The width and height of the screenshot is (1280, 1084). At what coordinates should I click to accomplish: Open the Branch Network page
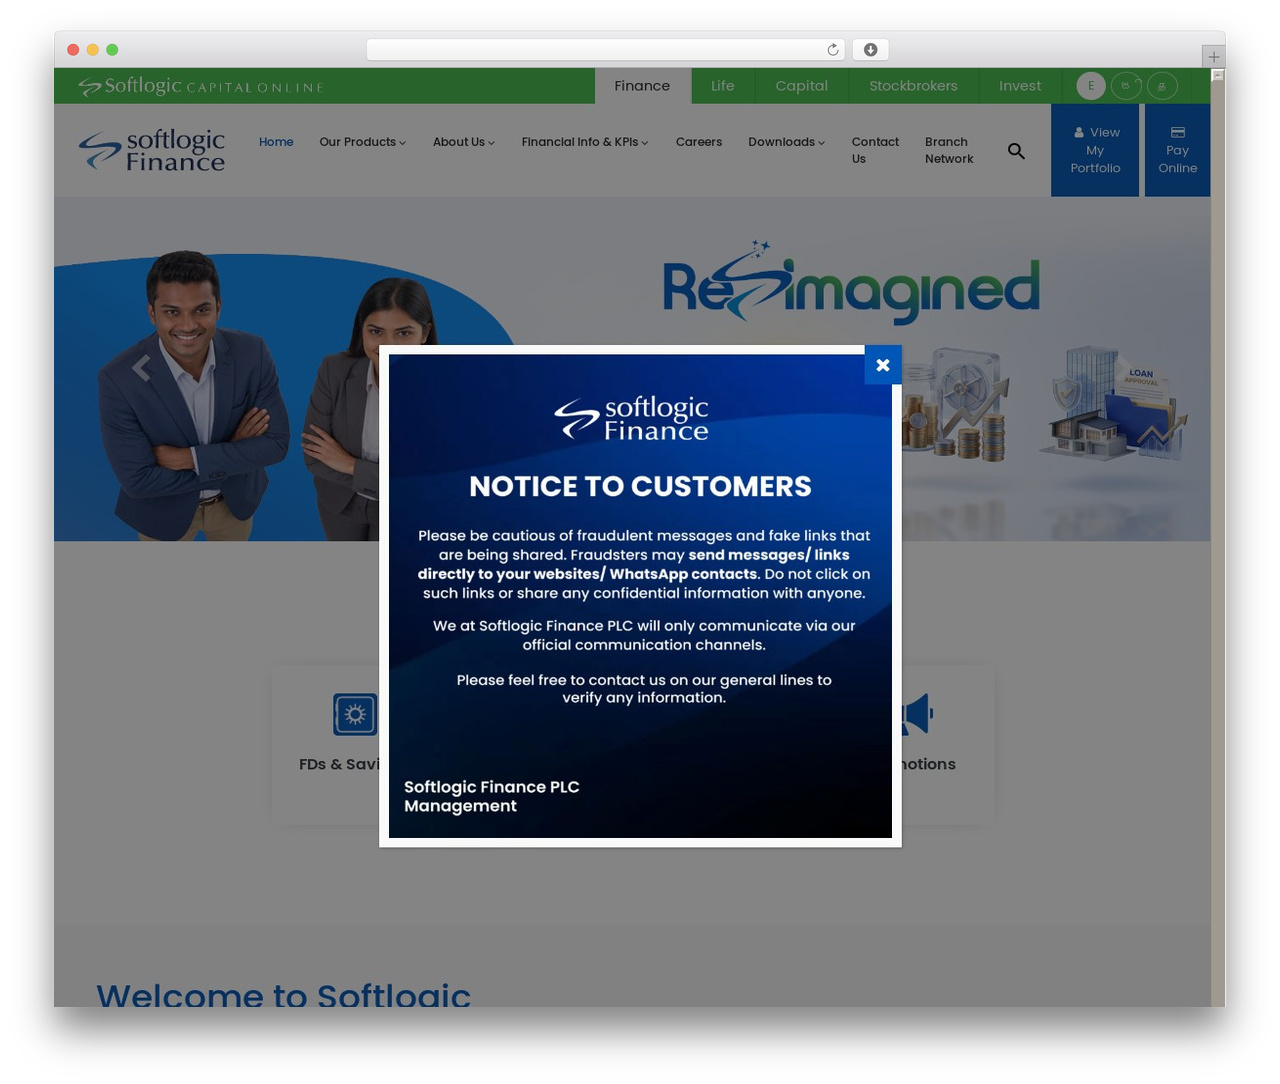point(949,150)
